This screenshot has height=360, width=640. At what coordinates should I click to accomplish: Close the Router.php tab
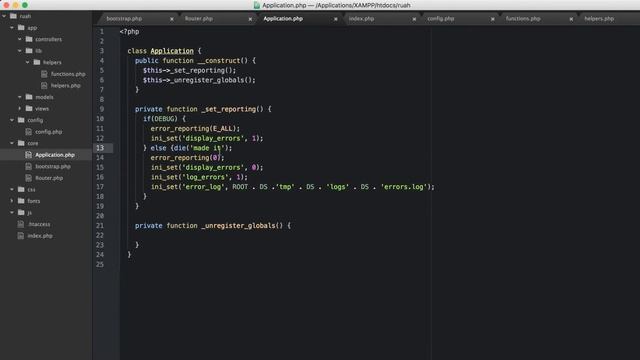pos(250,19)
